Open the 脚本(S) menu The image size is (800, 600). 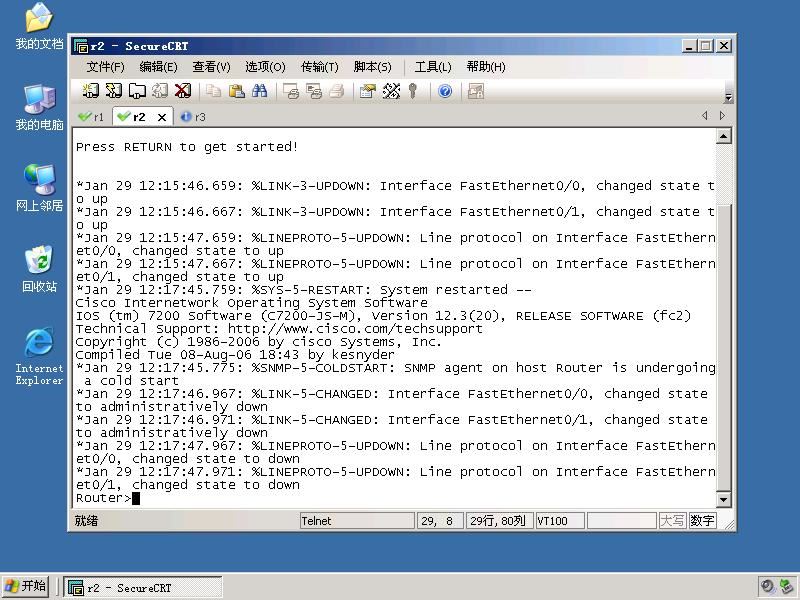372,67
